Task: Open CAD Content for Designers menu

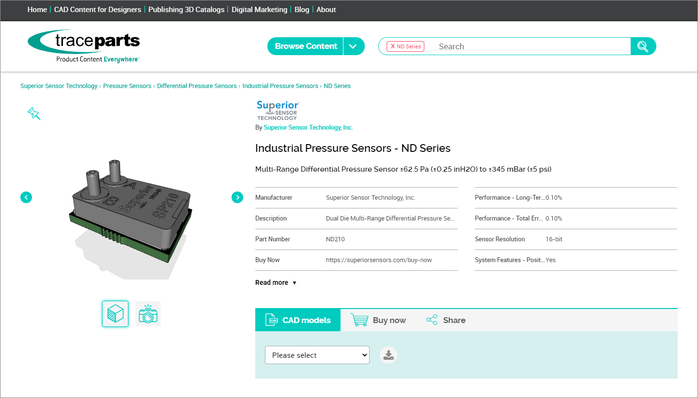Action: pos(97,10)
